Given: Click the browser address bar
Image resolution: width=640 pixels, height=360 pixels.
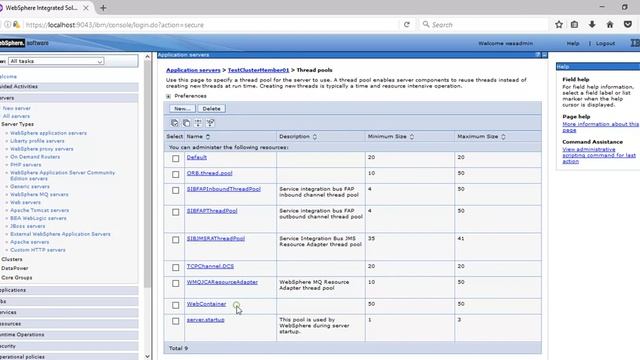Looking at the screenshot, I should (x=210, y=25).
